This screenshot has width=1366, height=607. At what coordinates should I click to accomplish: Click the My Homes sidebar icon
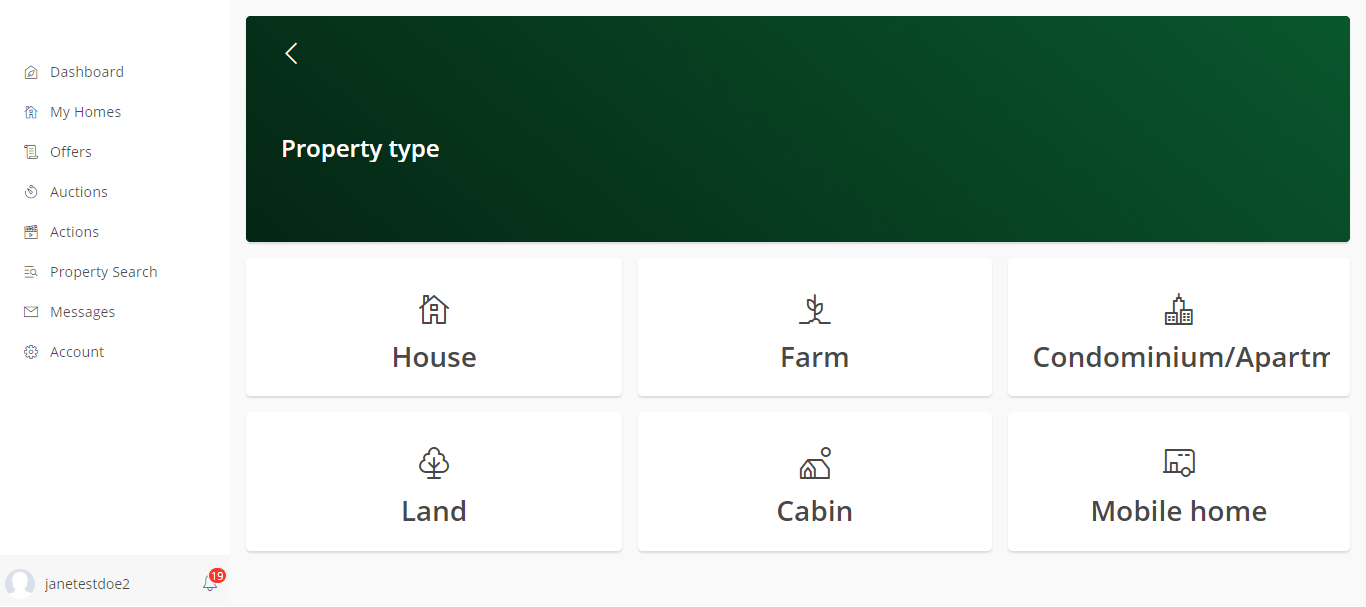[x=31, y=112]
